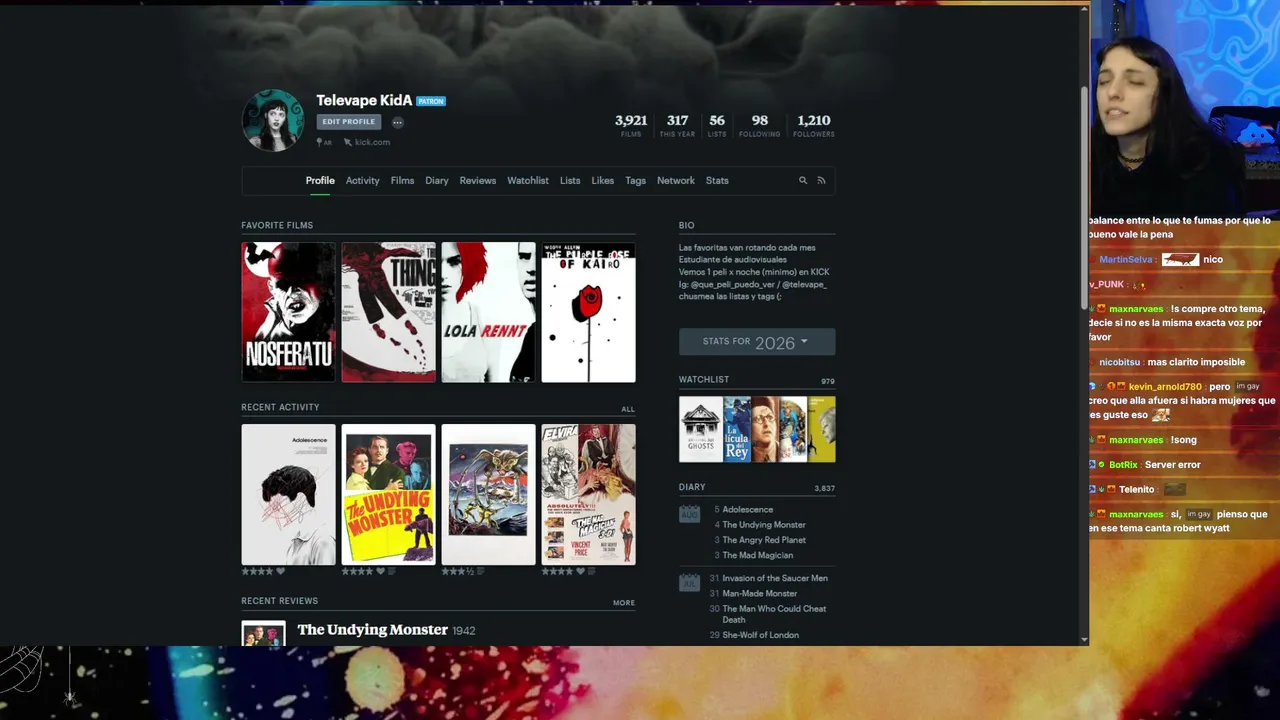
Task: Open the 'Rey' poster in the watchlist
Action: point(737,429)
